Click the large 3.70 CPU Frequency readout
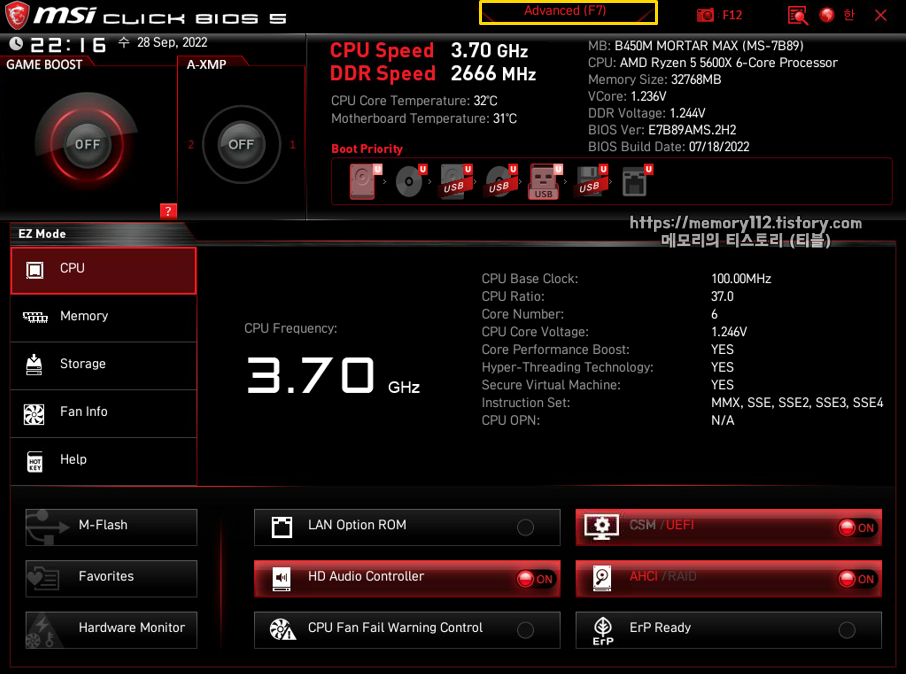 (311, 375)
